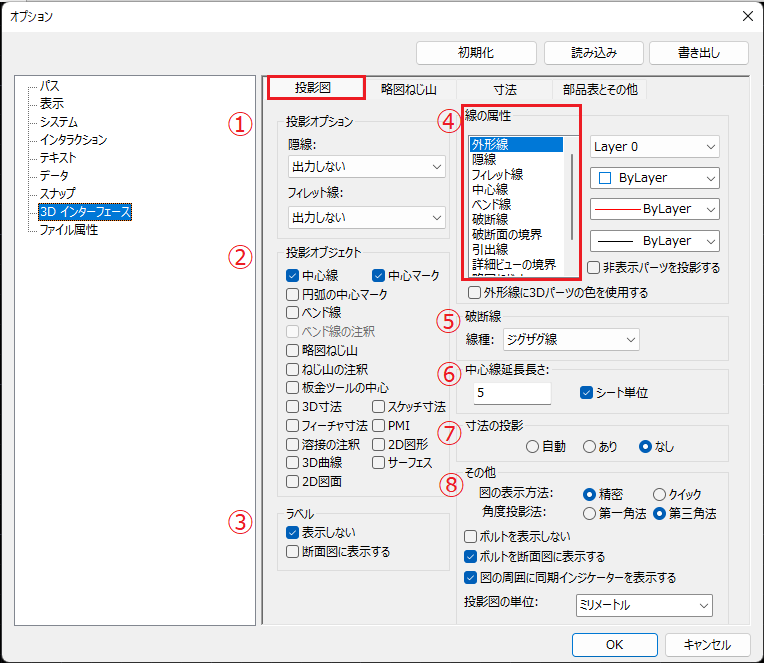Expand the Layer 0 dropdown
This screenshot has width=764, height=663.
click(x=654, y=147)
